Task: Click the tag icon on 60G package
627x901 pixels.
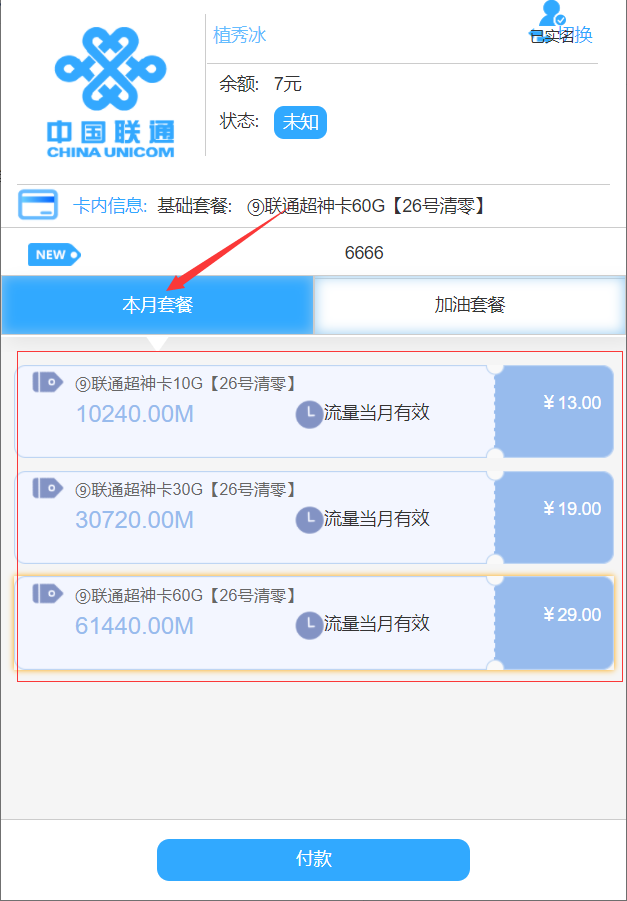Action: tap(48, 594)
